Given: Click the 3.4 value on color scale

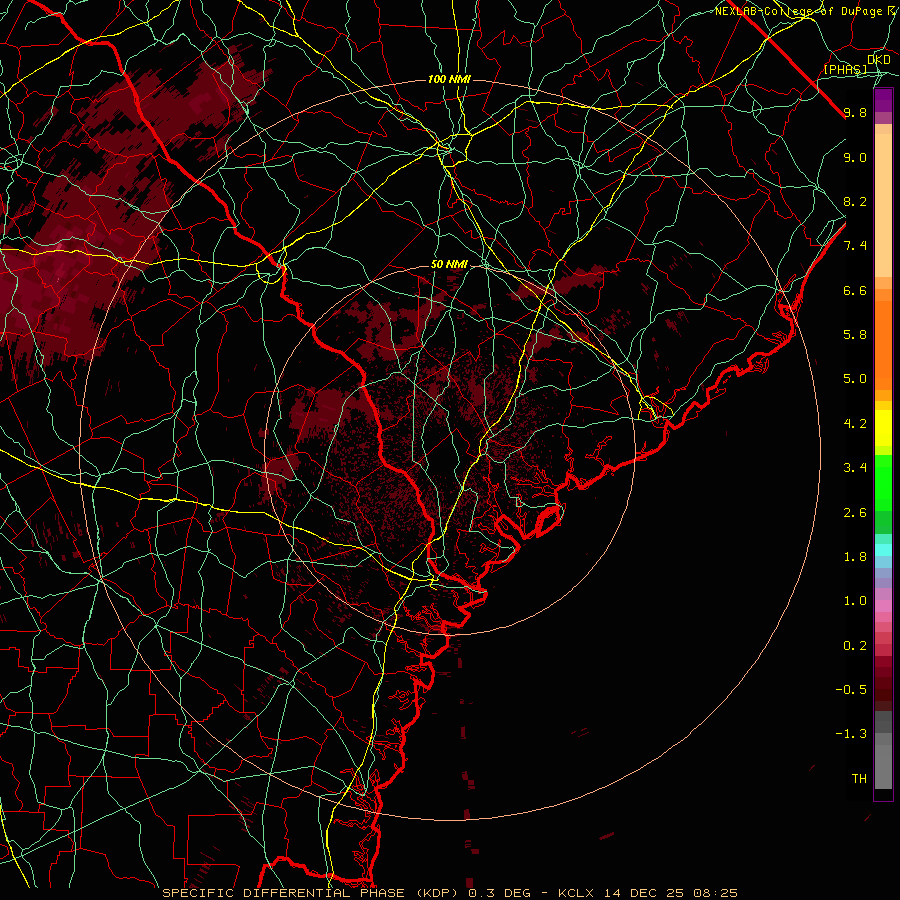Looking at the screenshot, I should pos(855,468).
